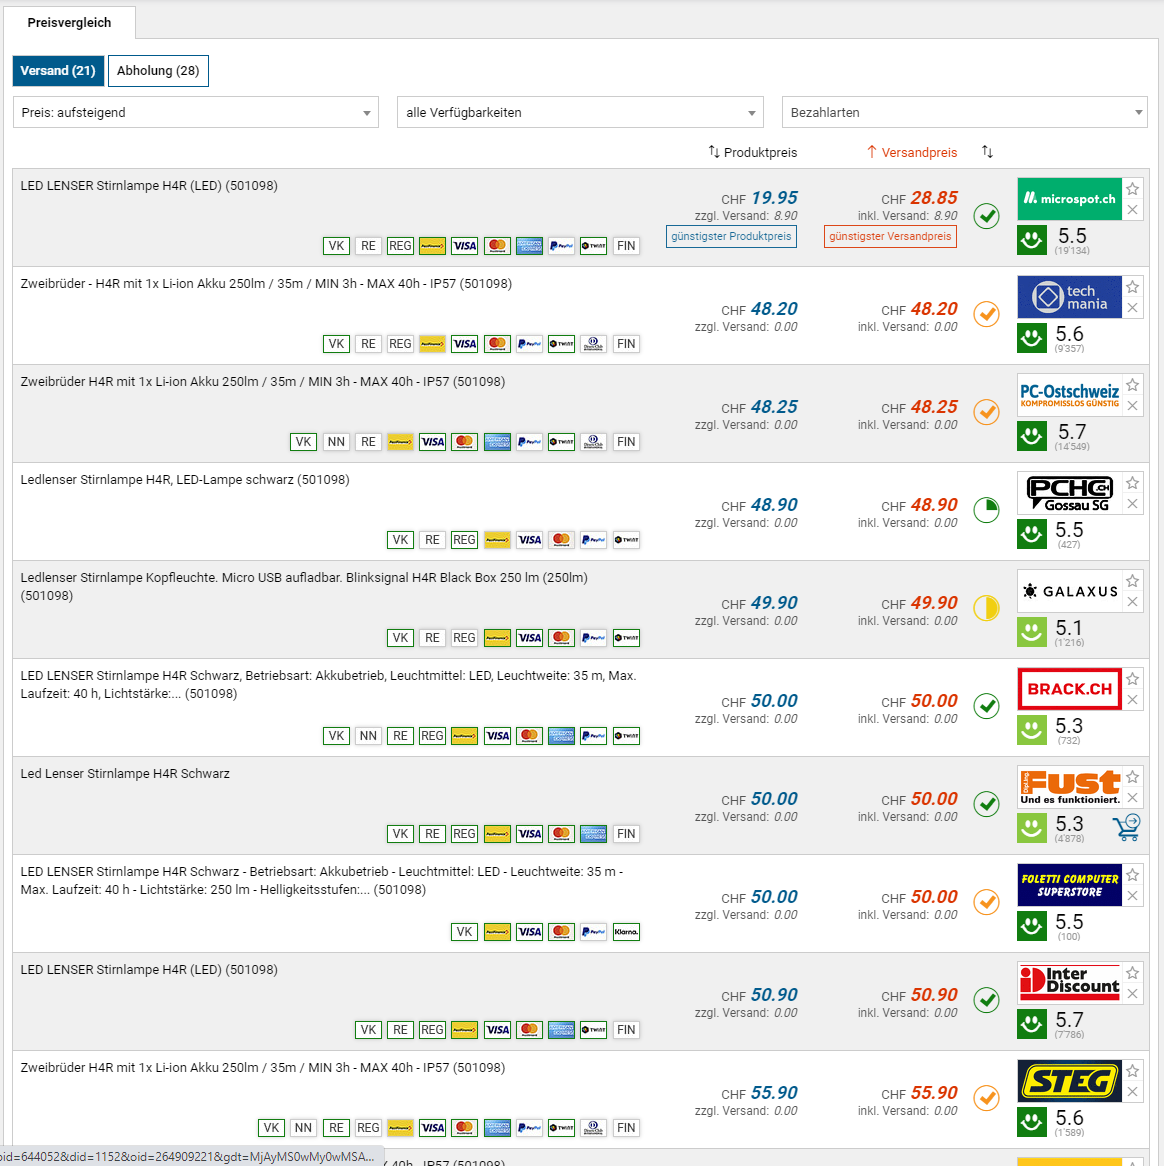Hide the STEG offer with X
1164x1166 pixels.
click(1132, 1092)
